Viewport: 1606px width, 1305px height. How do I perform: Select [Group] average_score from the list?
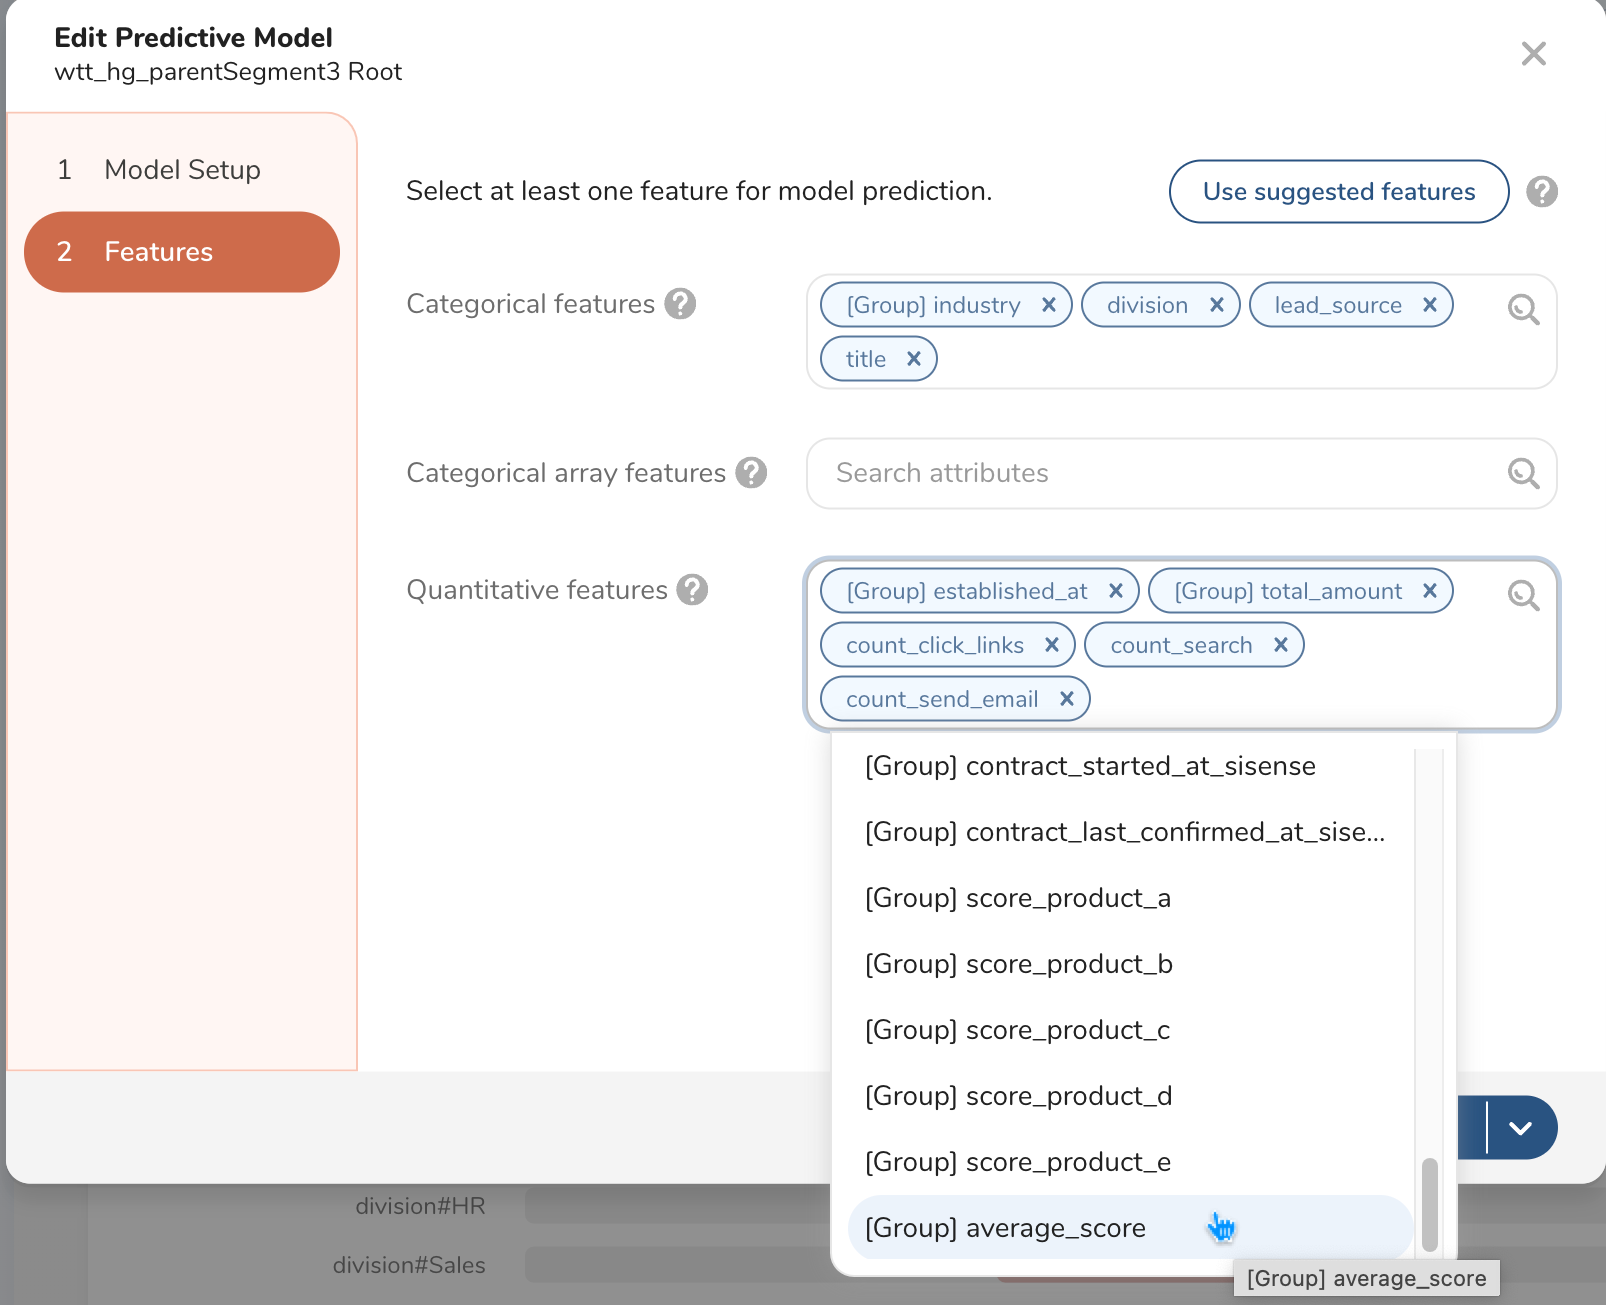pos(1005,1228)
